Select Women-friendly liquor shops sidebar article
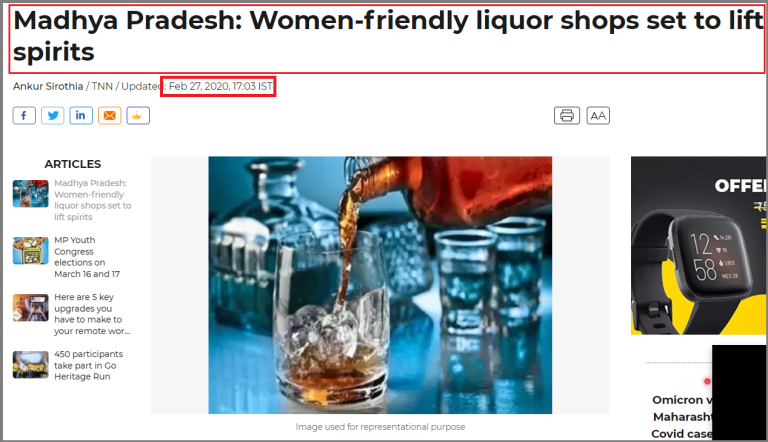Viewport: 768px width, 442px height. [x=93, y=199]
